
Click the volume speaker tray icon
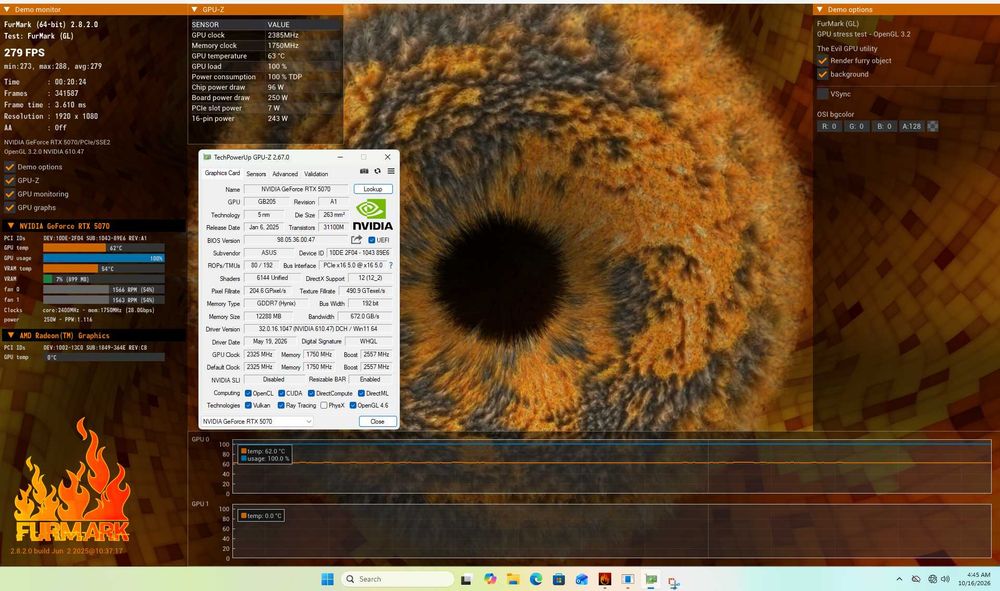pyautogui.click(x=945, y=579)
